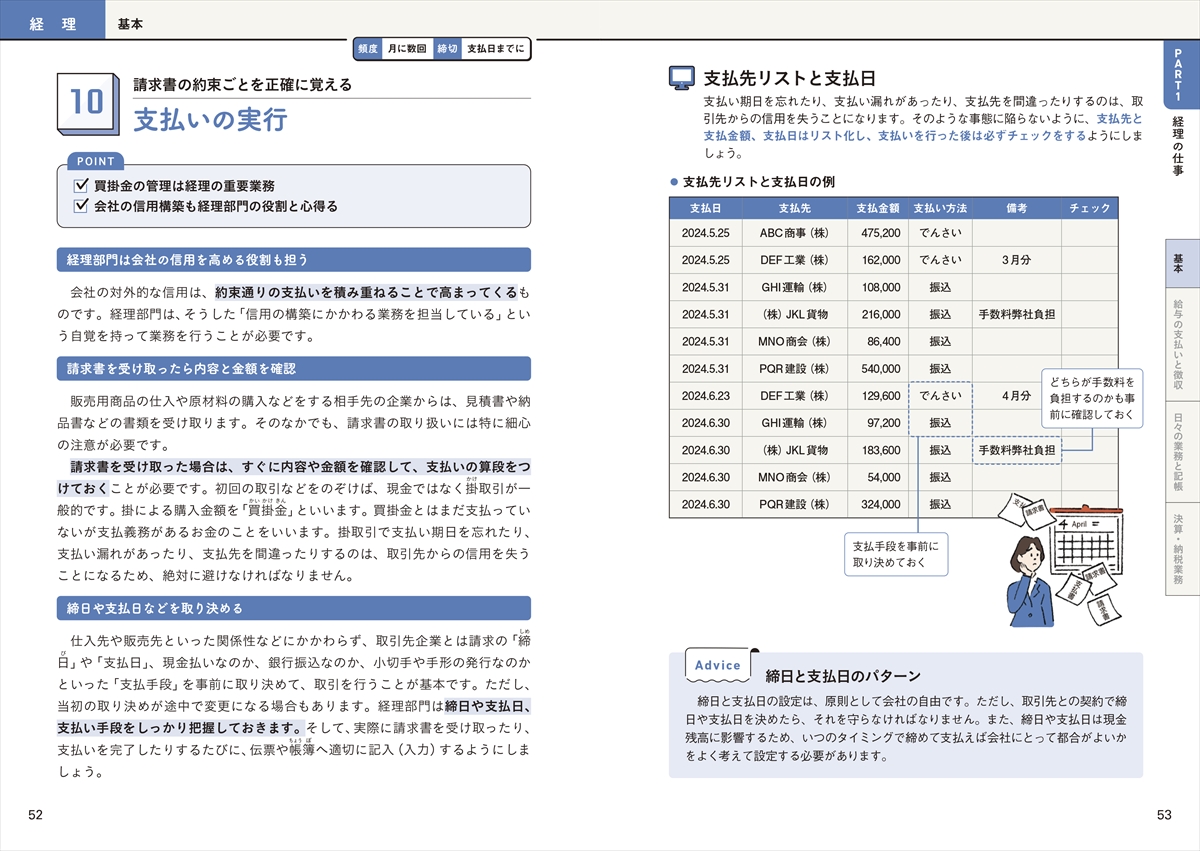Viewport: 1200px width, 851px height.
Task: Click the 締切 tag
Action: coord(446,49)
